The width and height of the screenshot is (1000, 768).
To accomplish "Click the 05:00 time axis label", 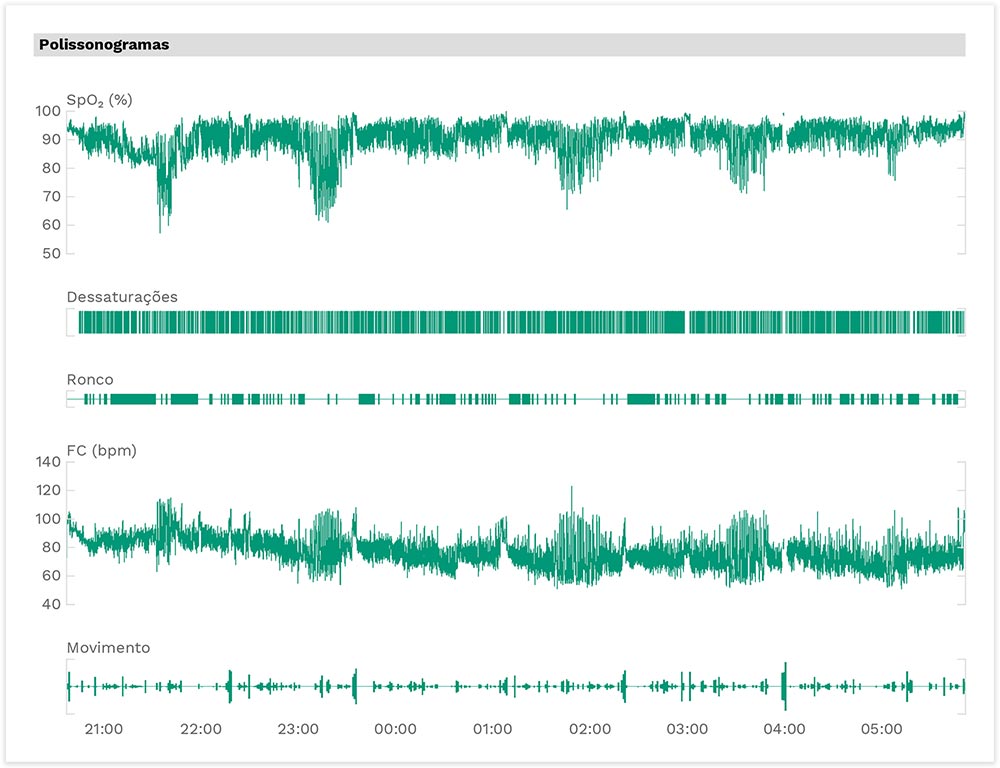I will point(881,729).
